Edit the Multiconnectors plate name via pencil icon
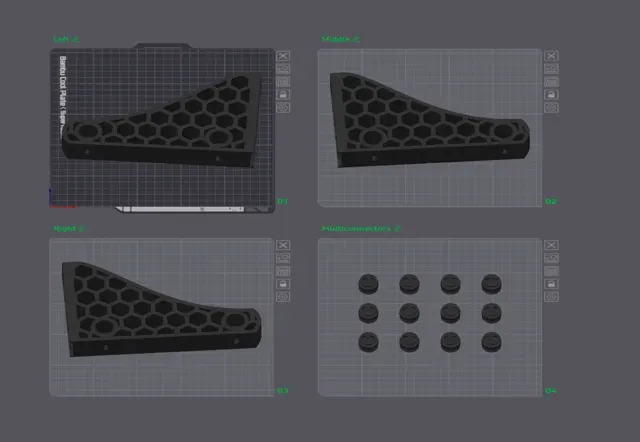 (397, 229)
